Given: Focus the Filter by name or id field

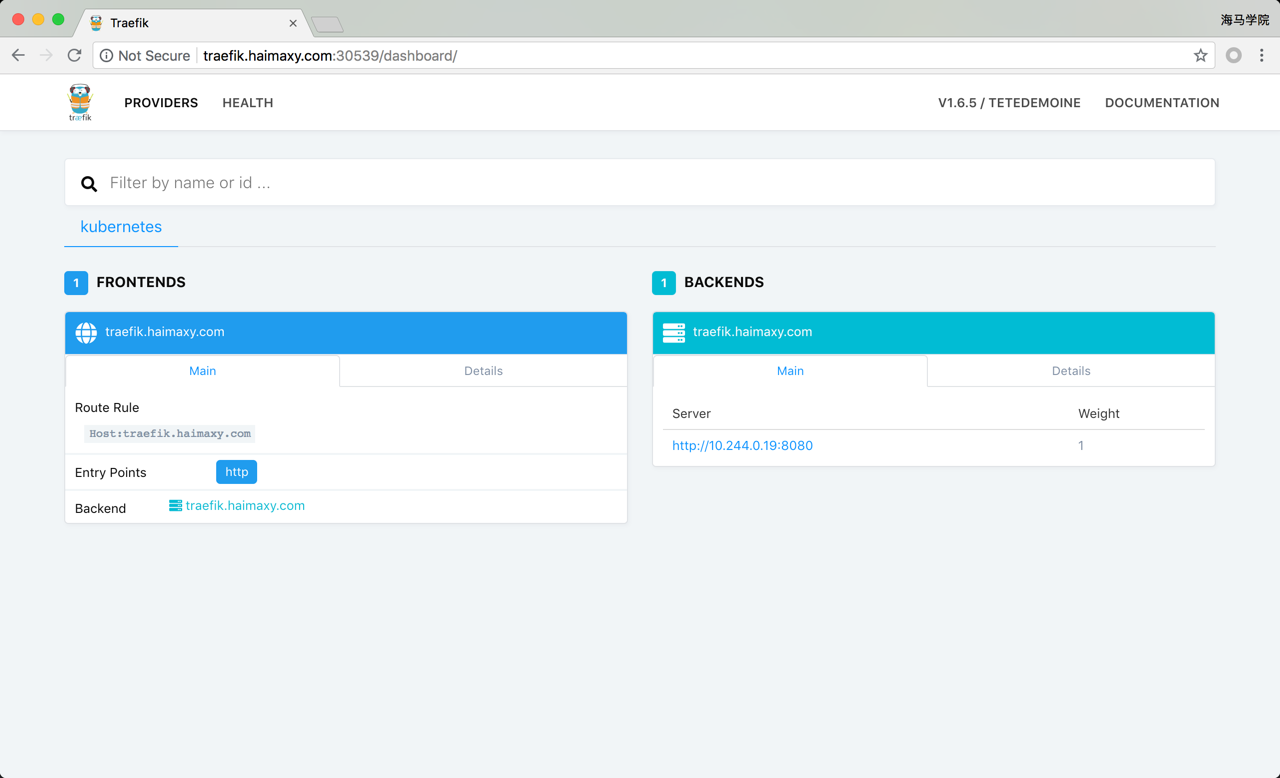Looking at the screenshot, I should tap(650, 183).
